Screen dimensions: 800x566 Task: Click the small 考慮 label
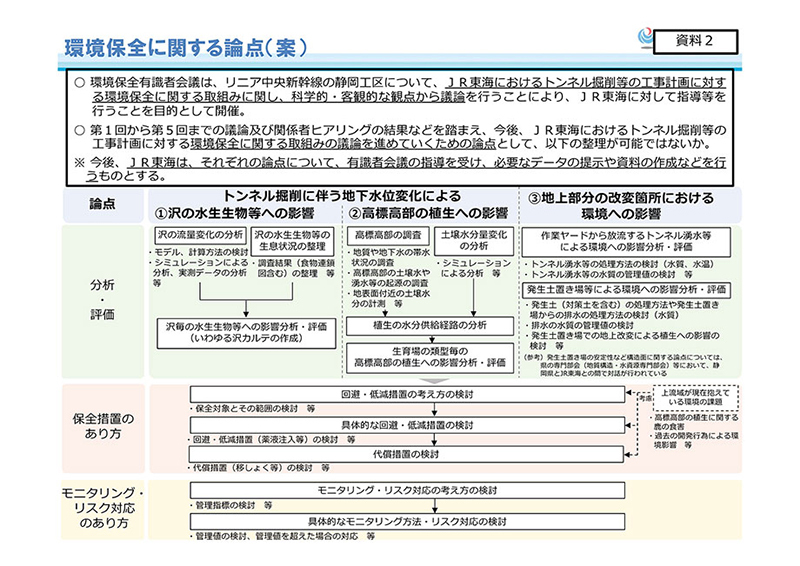coord(645,398)
